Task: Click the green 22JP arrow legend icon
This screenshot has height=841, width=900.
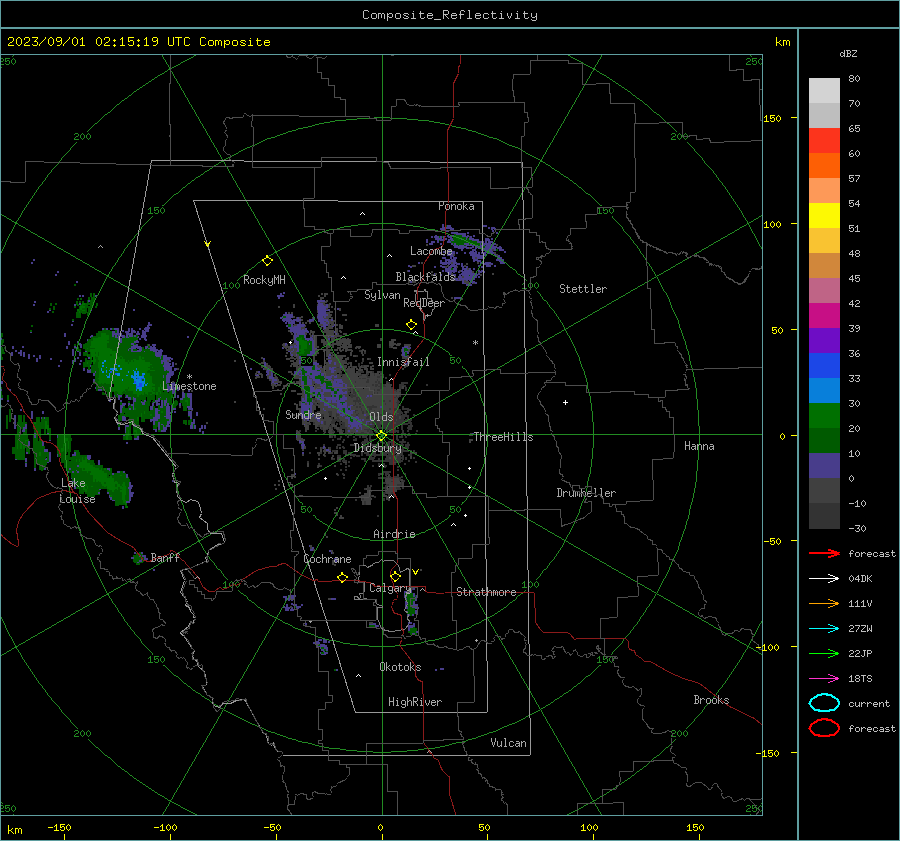Action: coord(824,653)
